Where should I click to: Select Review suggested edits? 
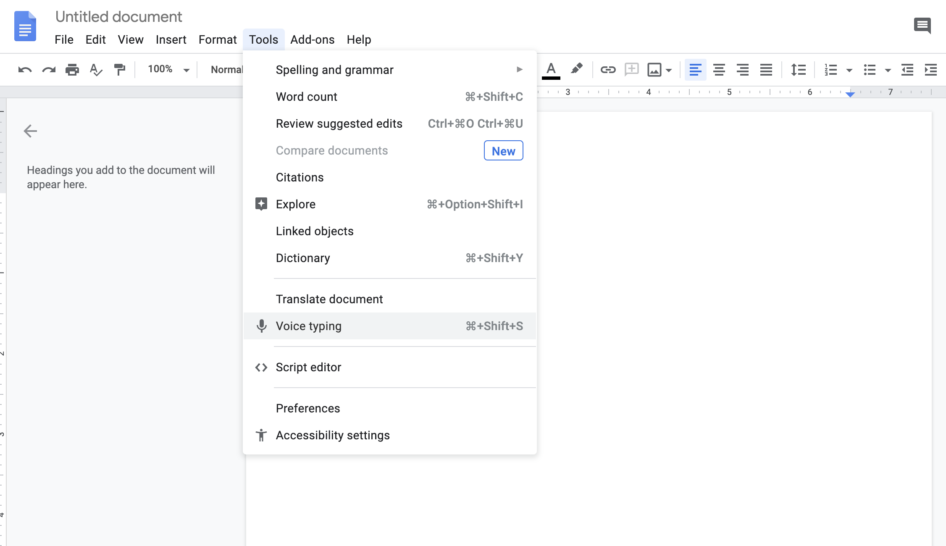[x=390, y=124]
